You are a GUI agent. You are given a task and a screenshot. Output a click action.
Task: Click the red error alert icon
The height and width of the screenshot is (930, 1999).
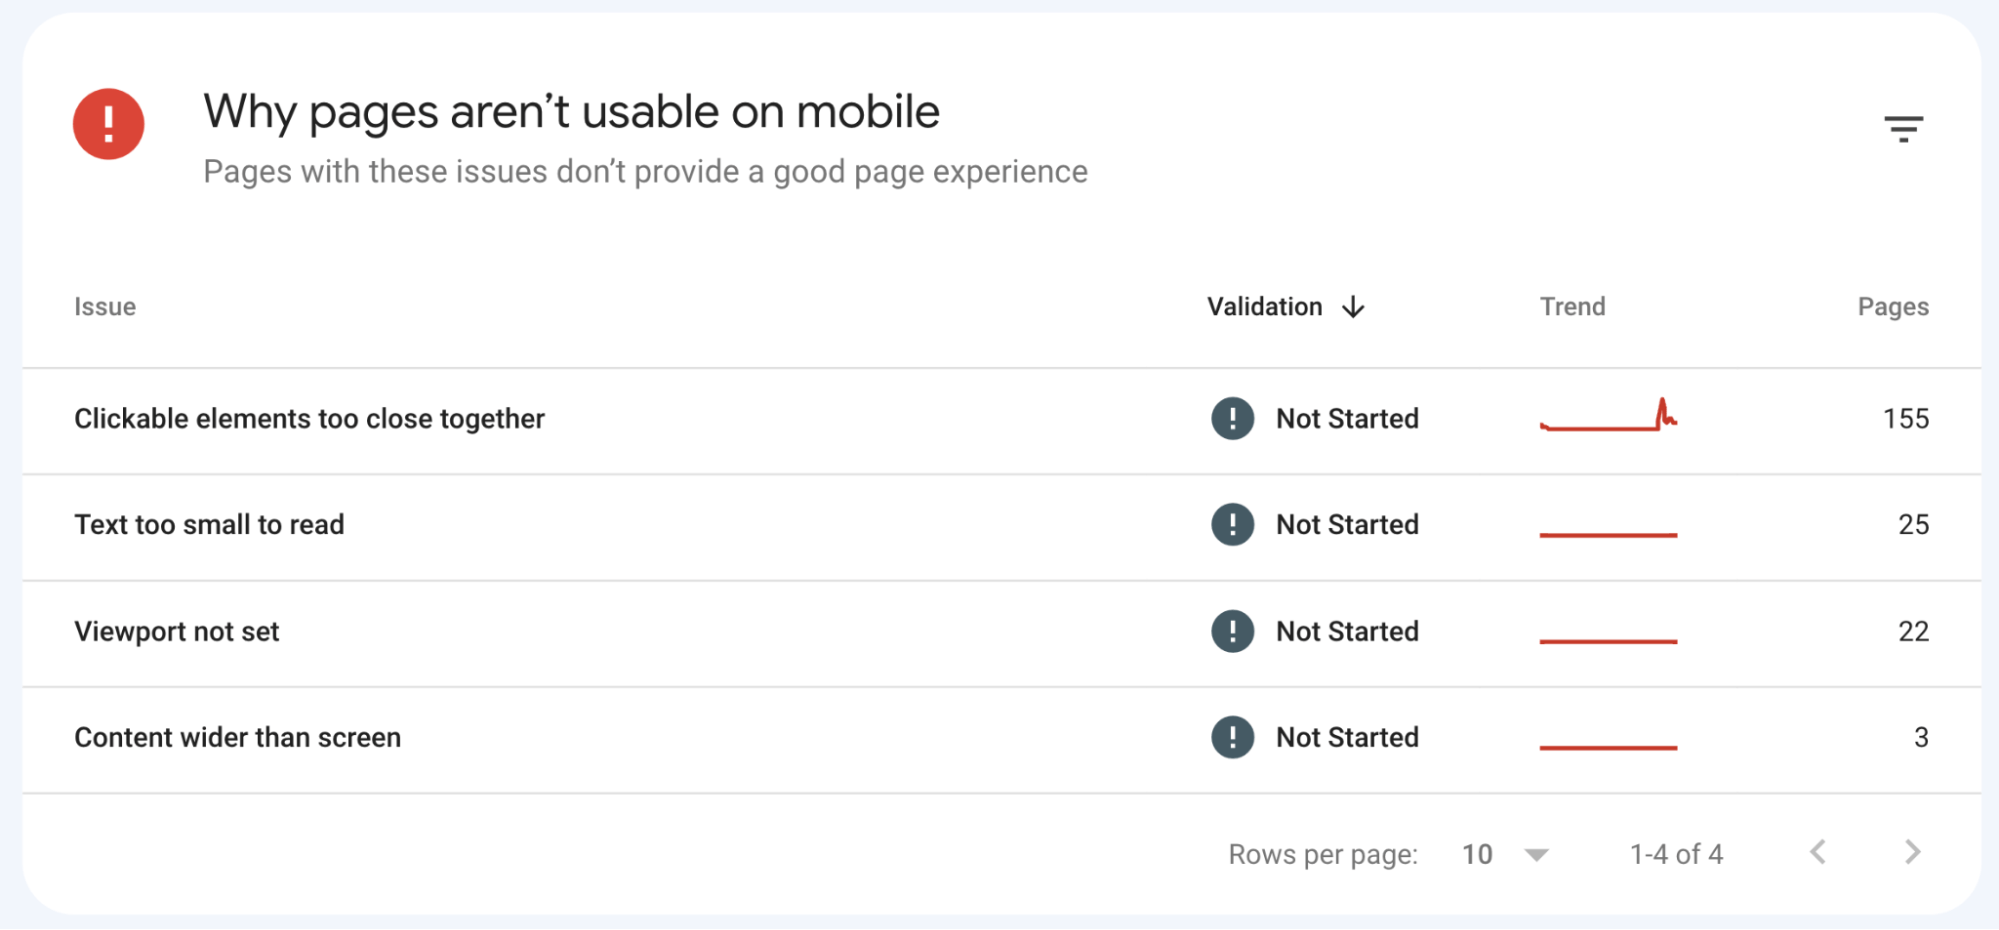click(x=107, y=123)
